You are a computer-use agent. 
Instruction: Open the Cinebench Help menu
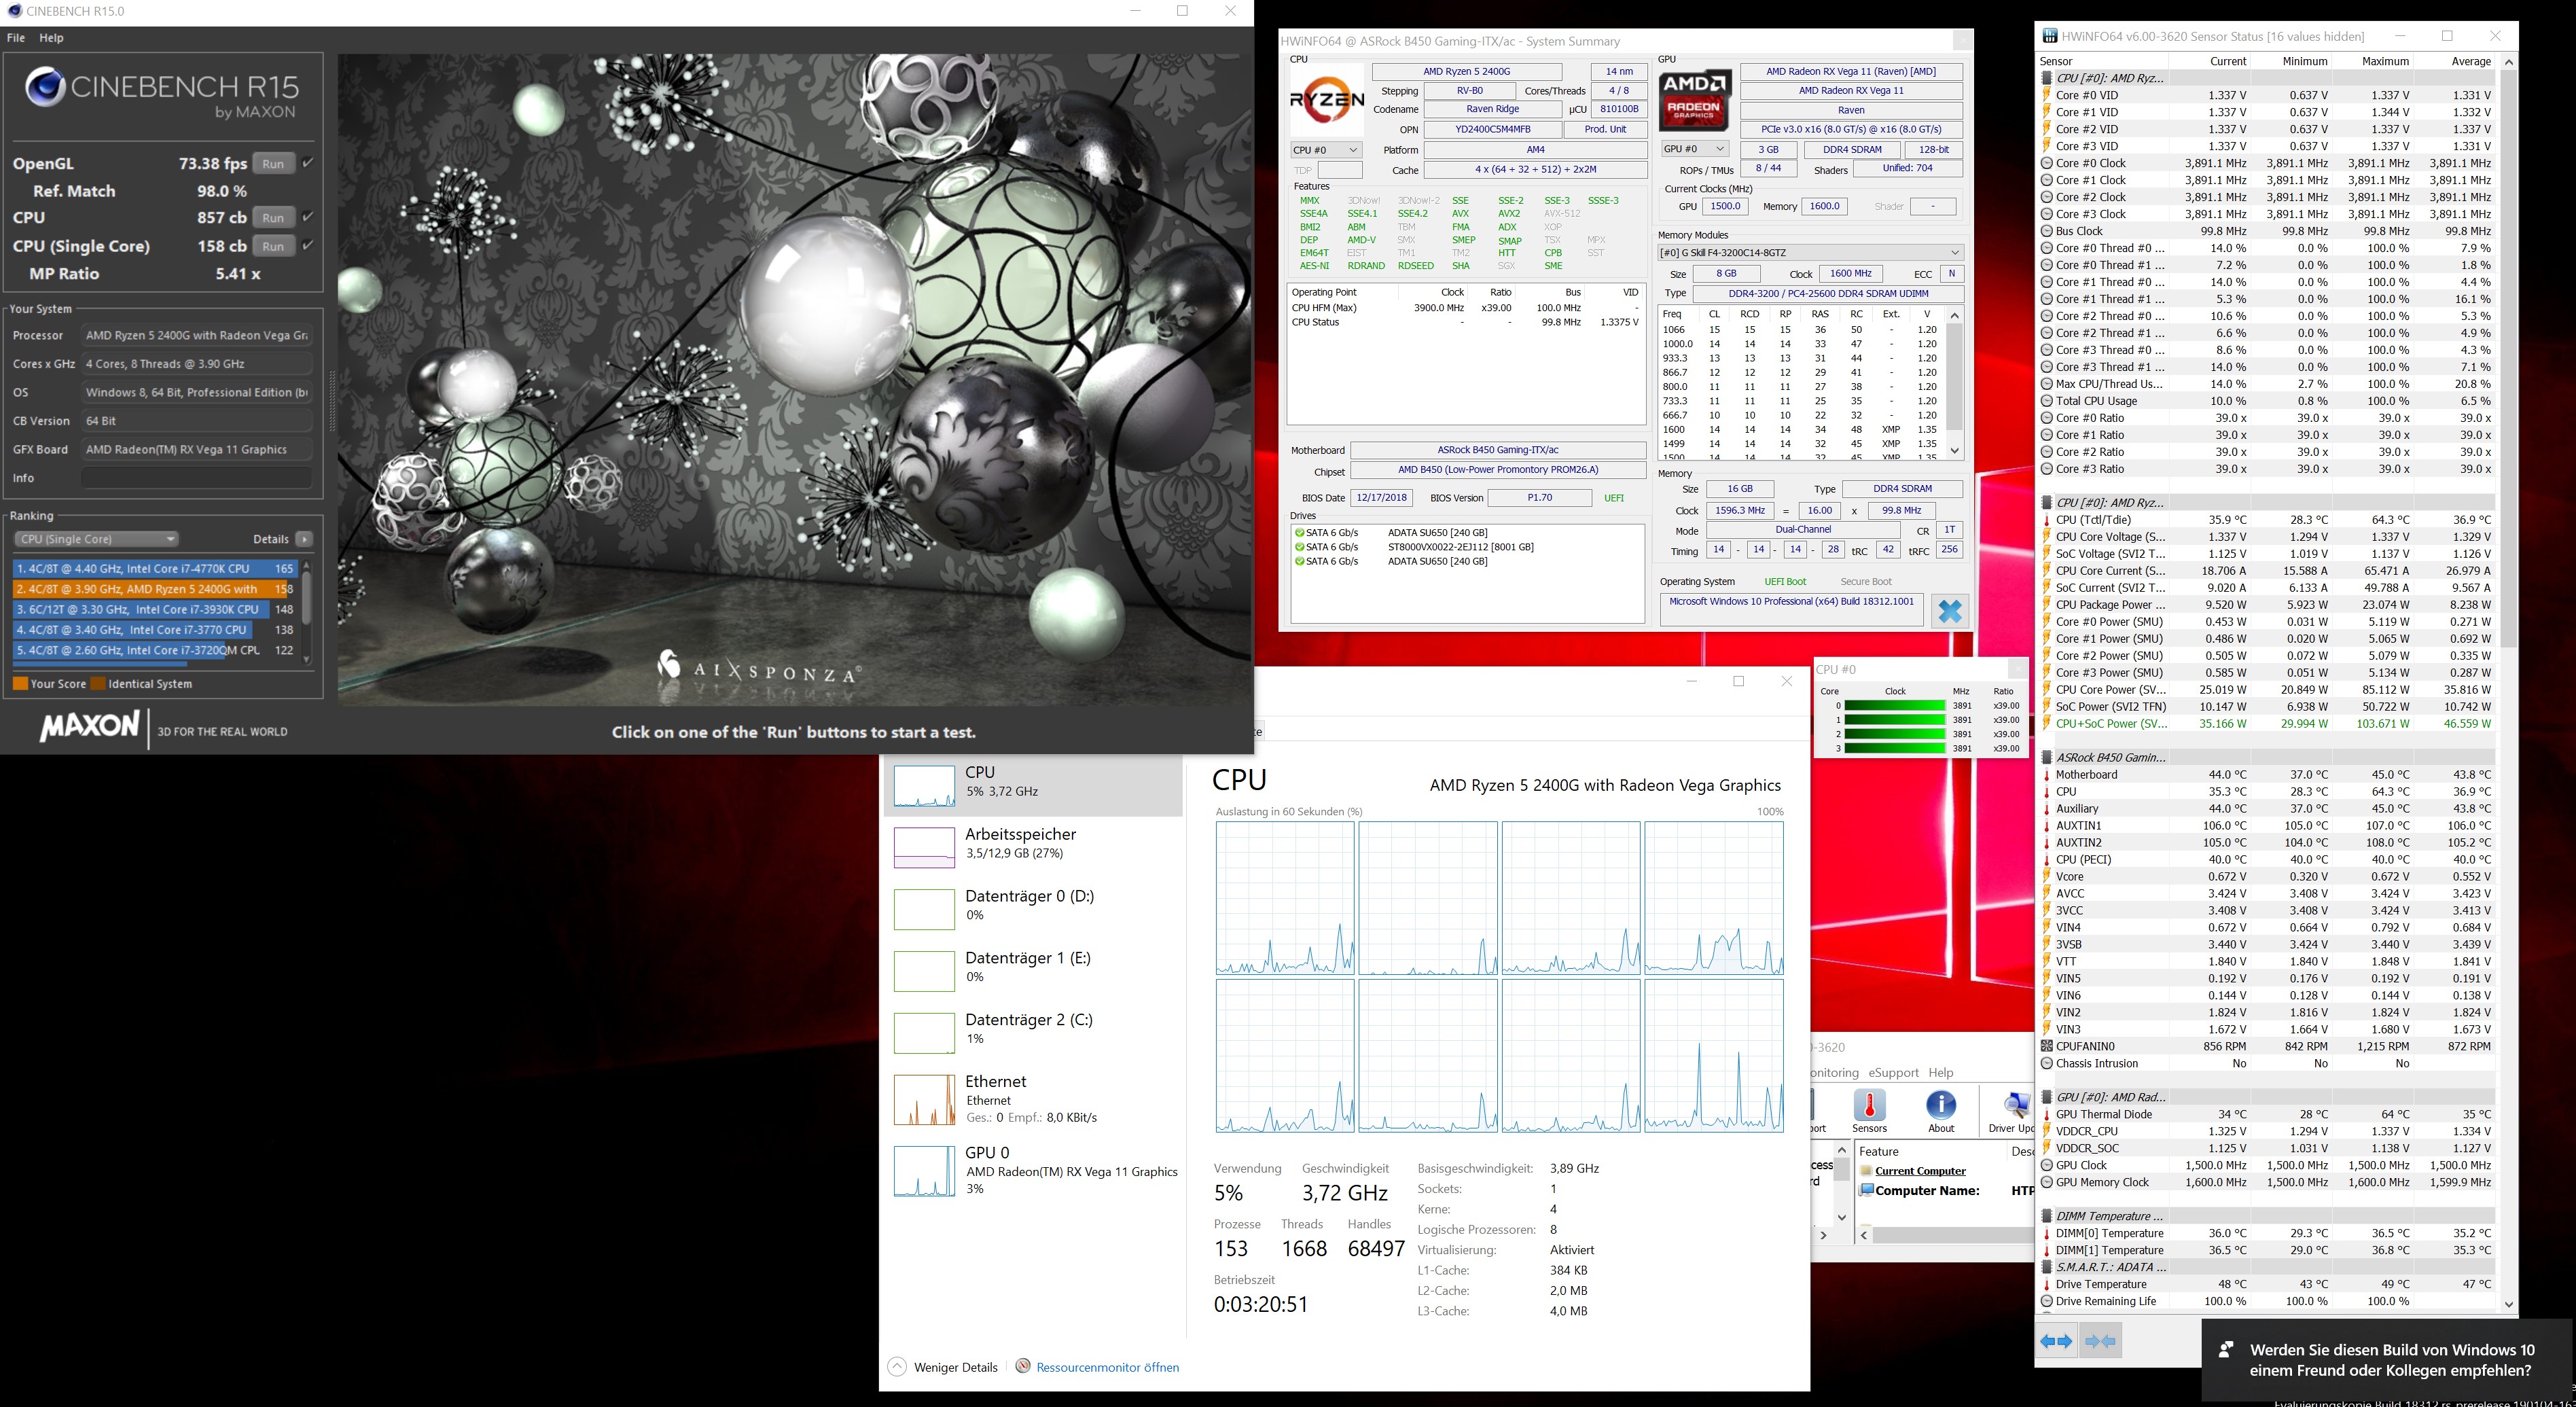click(x=51, y=38)
